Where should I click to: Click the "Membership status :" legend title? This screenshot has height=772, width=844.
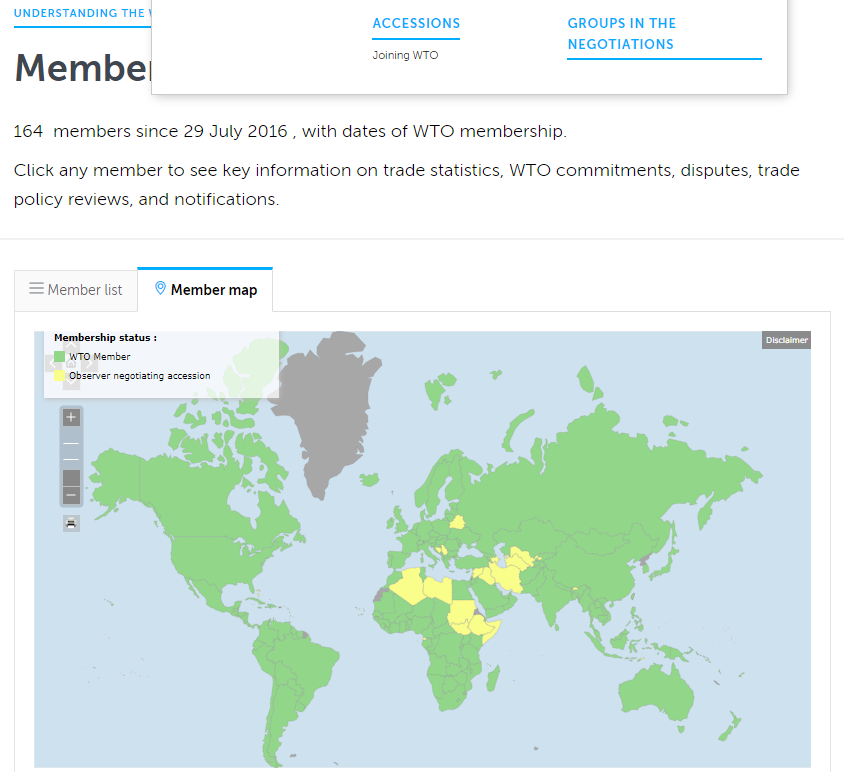106,338
